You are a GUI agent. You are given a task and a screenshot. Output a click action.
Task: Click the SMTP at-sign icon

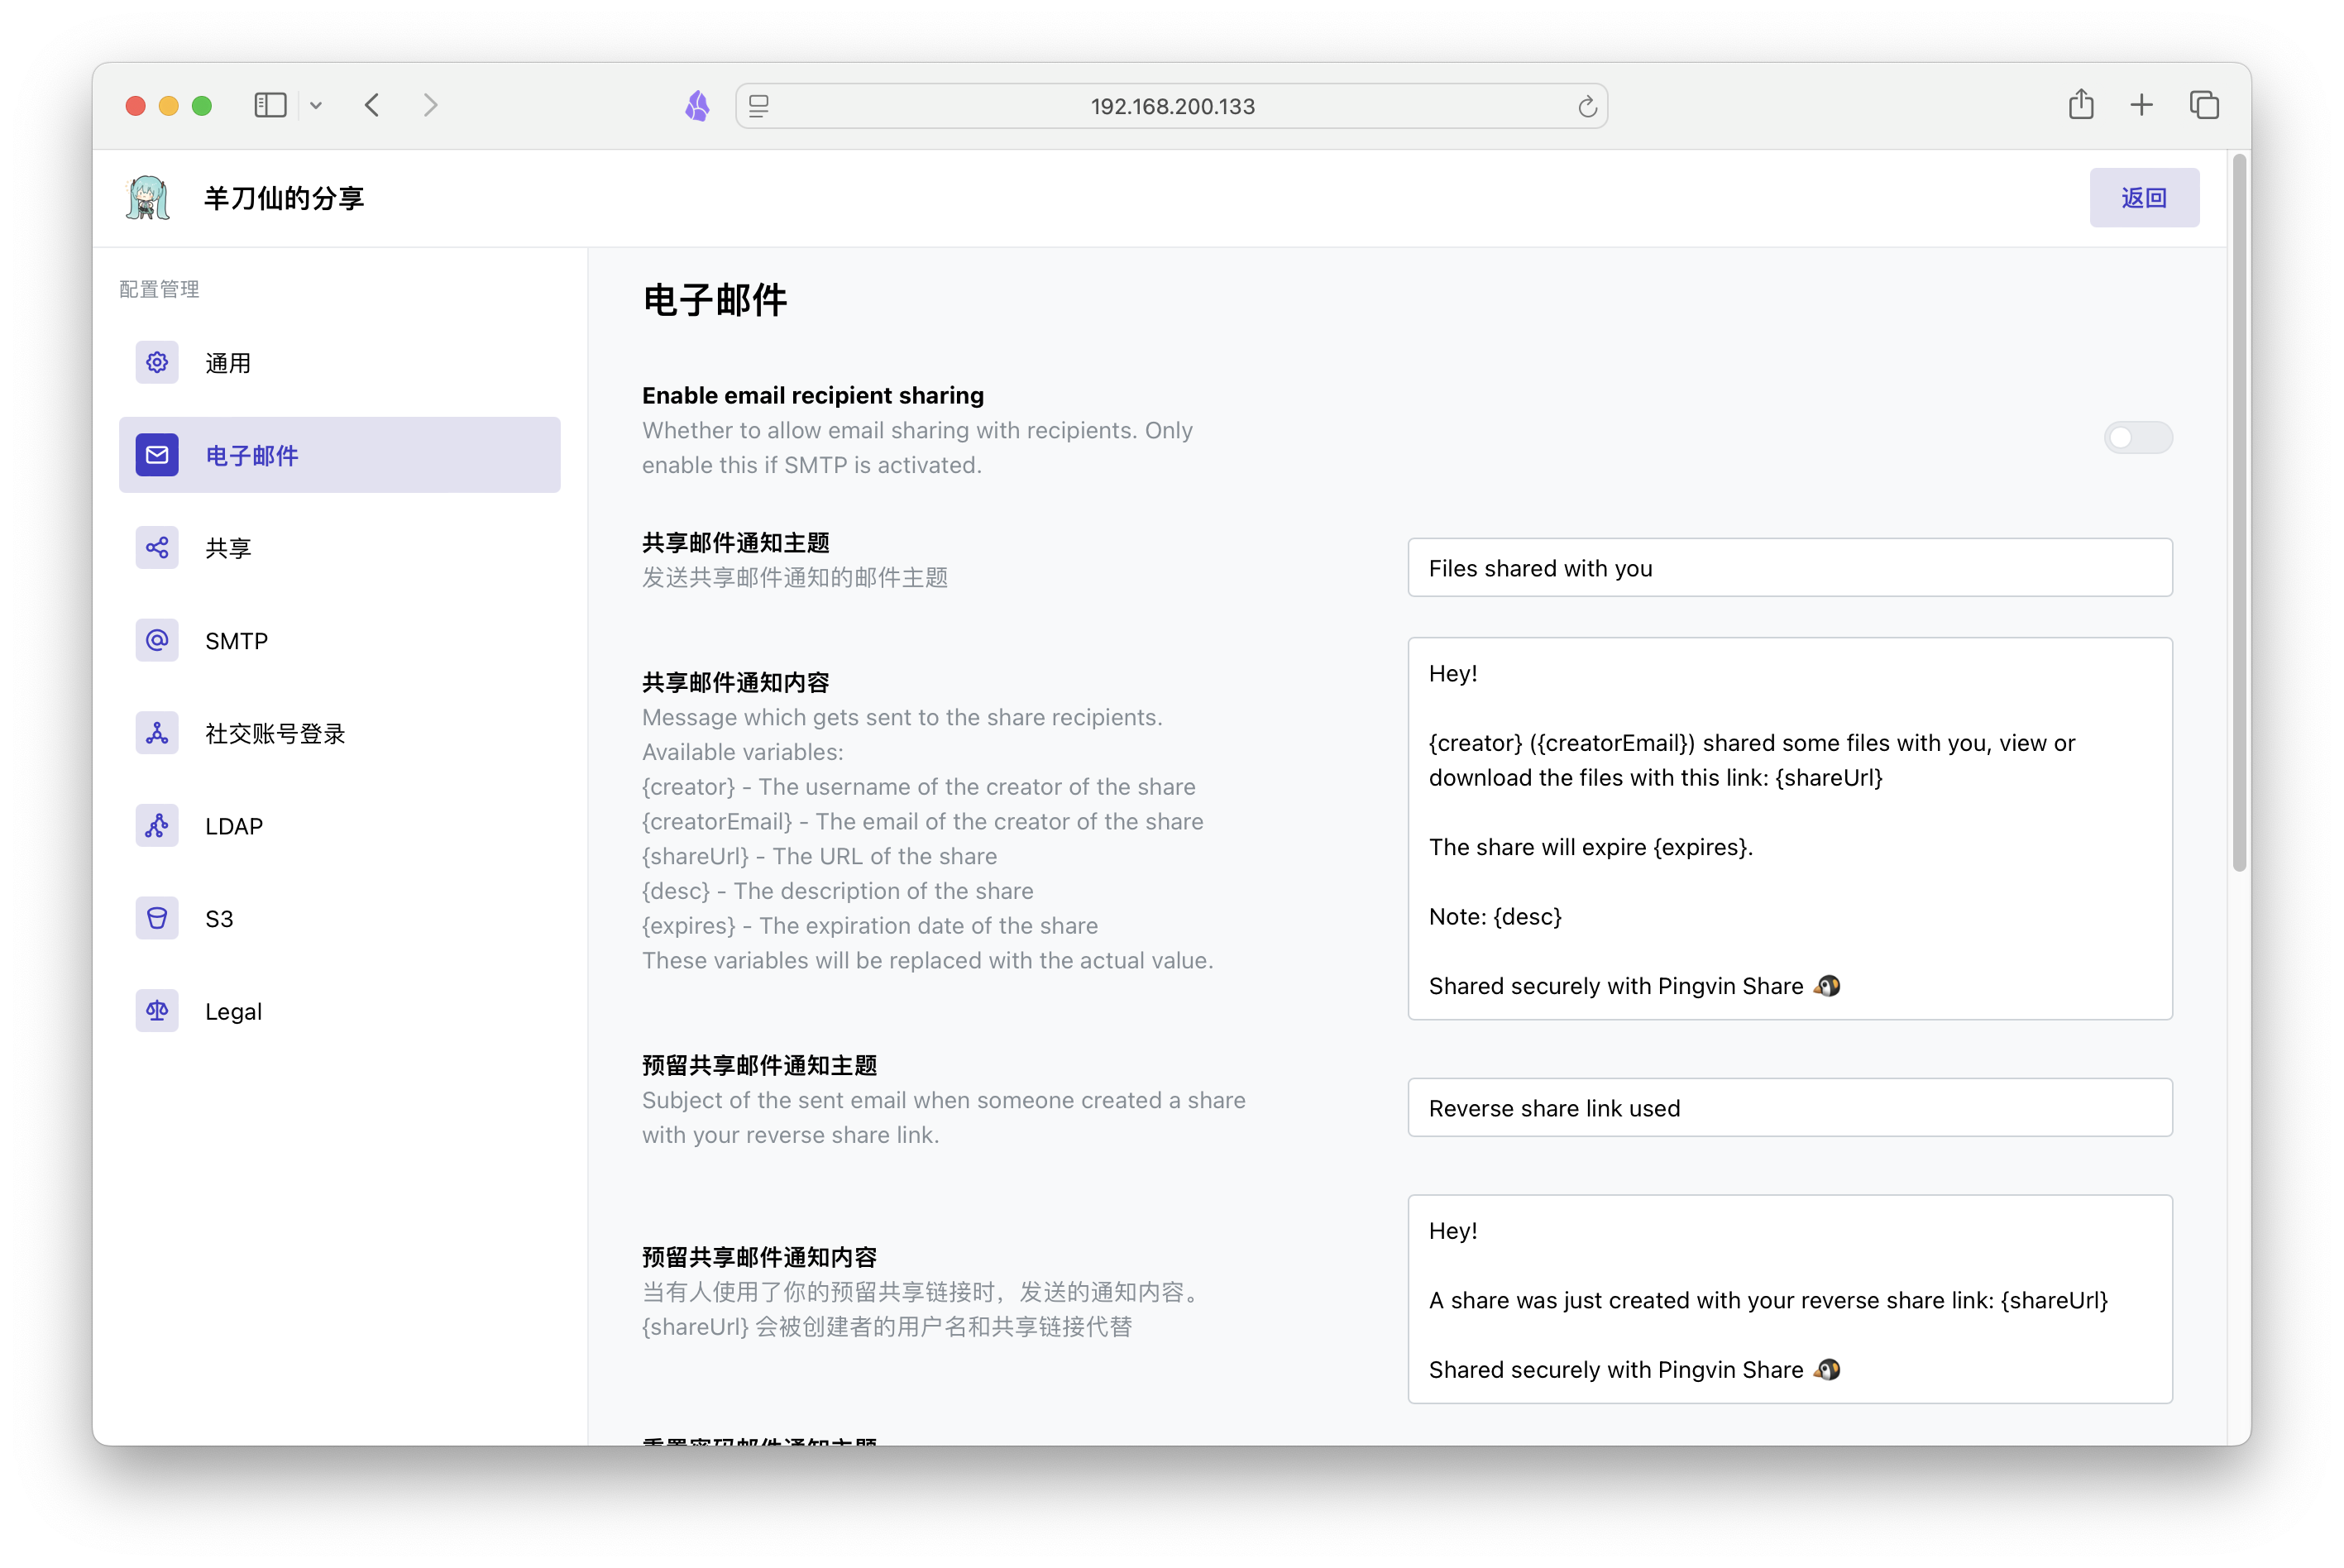click(x=157, y=640)
